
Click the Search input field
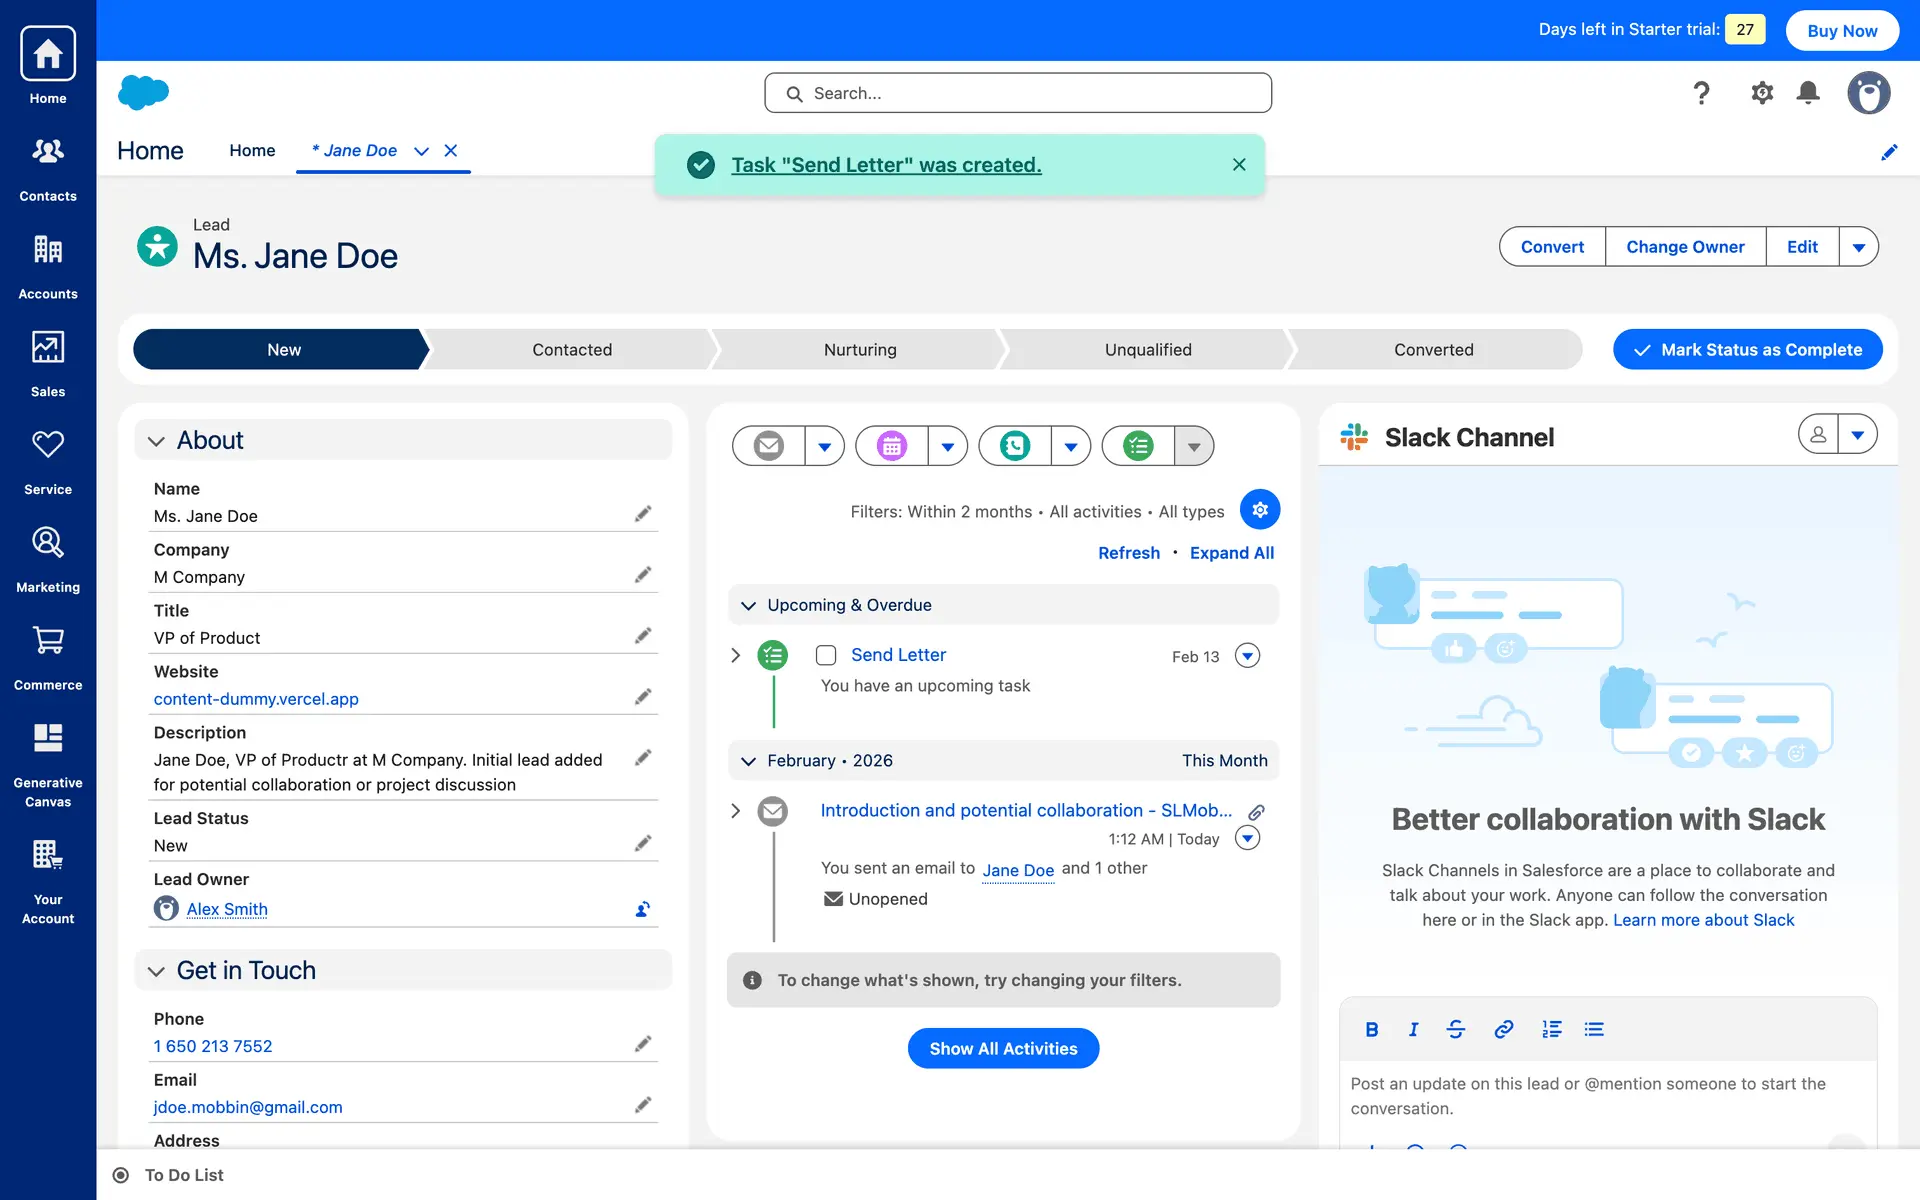pyautogui.click(x=1018, y=93)
